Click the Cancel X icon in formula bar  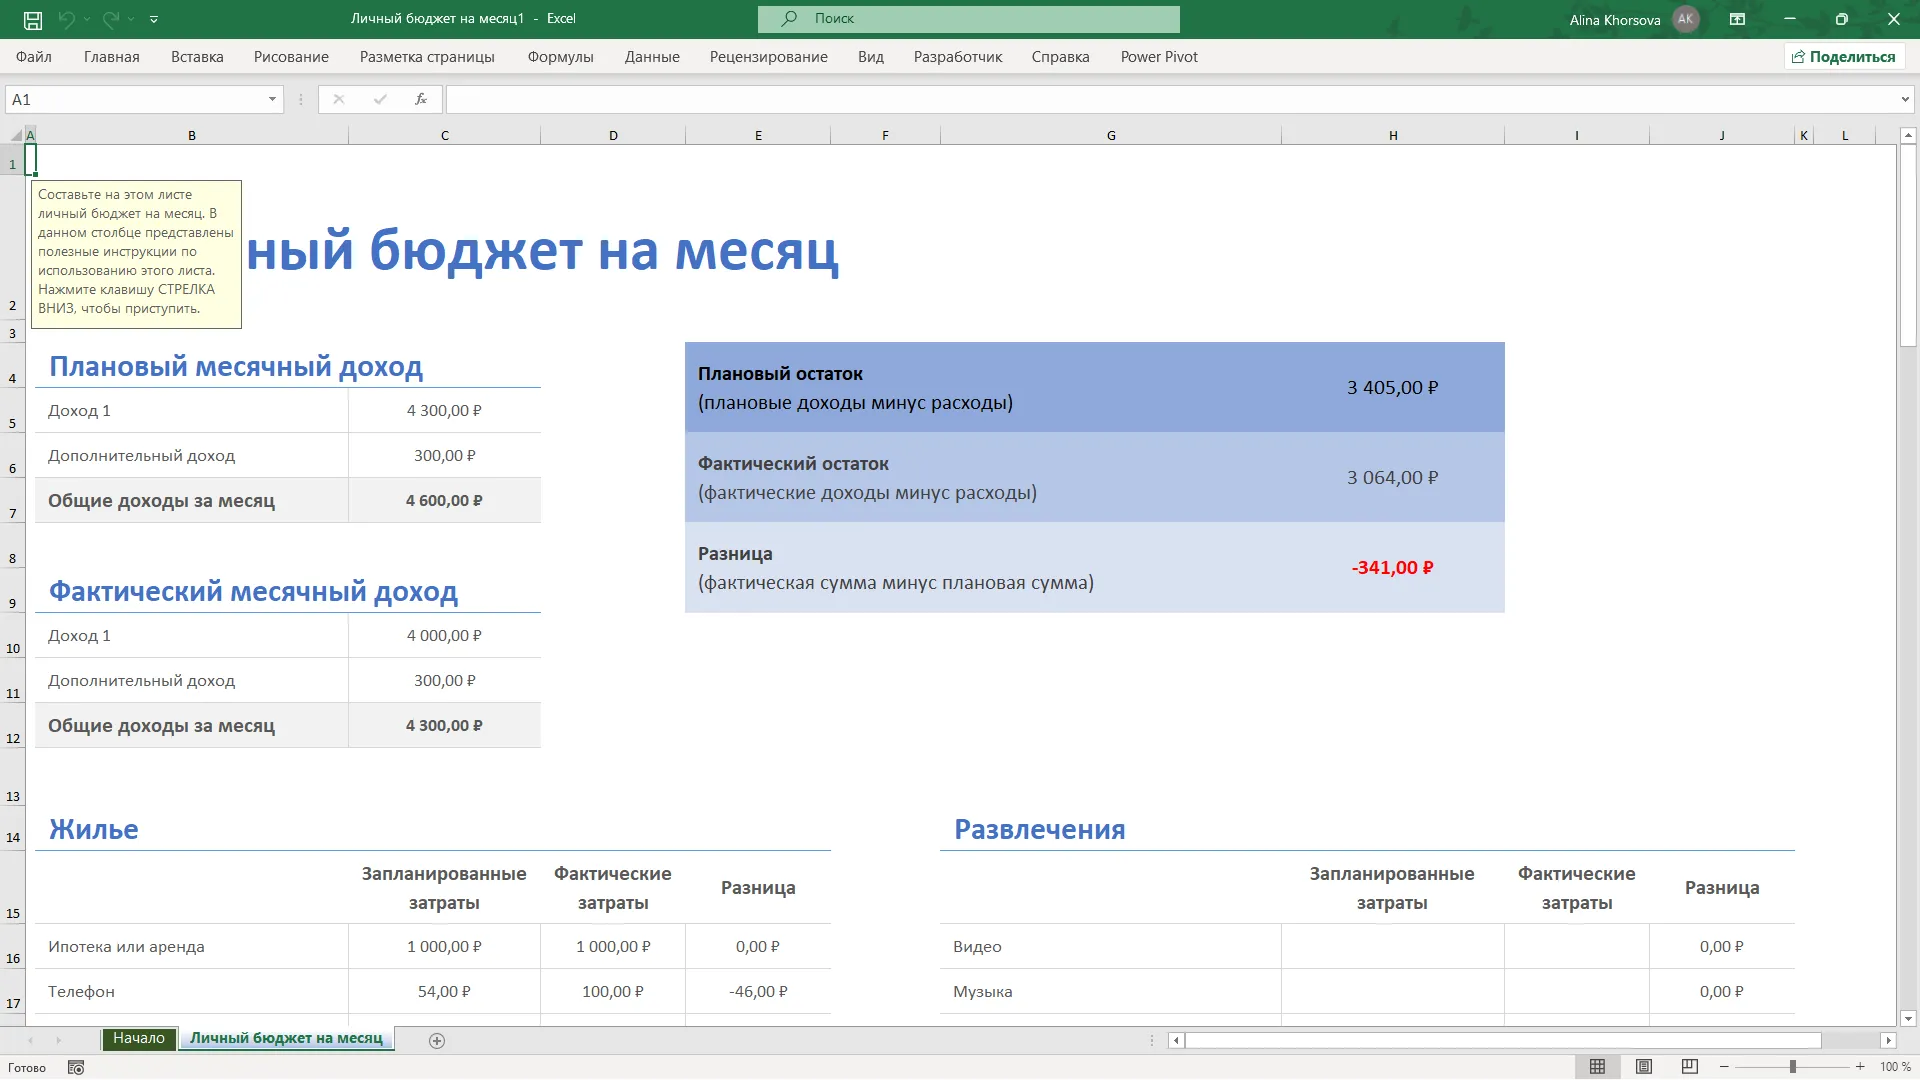[339, 99]
